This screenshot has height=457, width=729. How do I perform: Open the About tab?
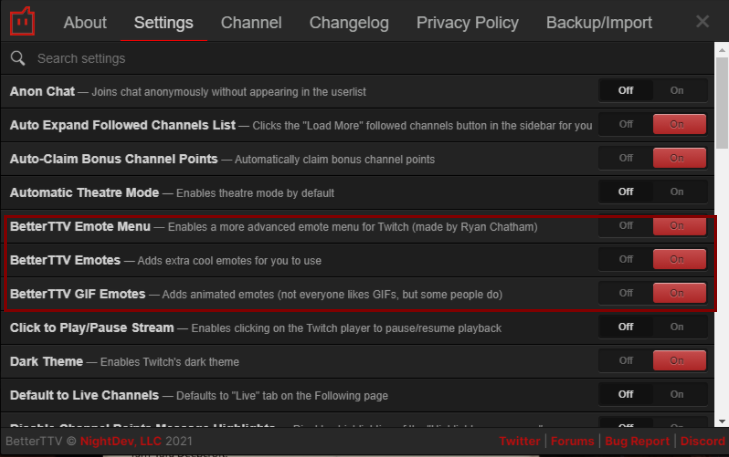85,22
